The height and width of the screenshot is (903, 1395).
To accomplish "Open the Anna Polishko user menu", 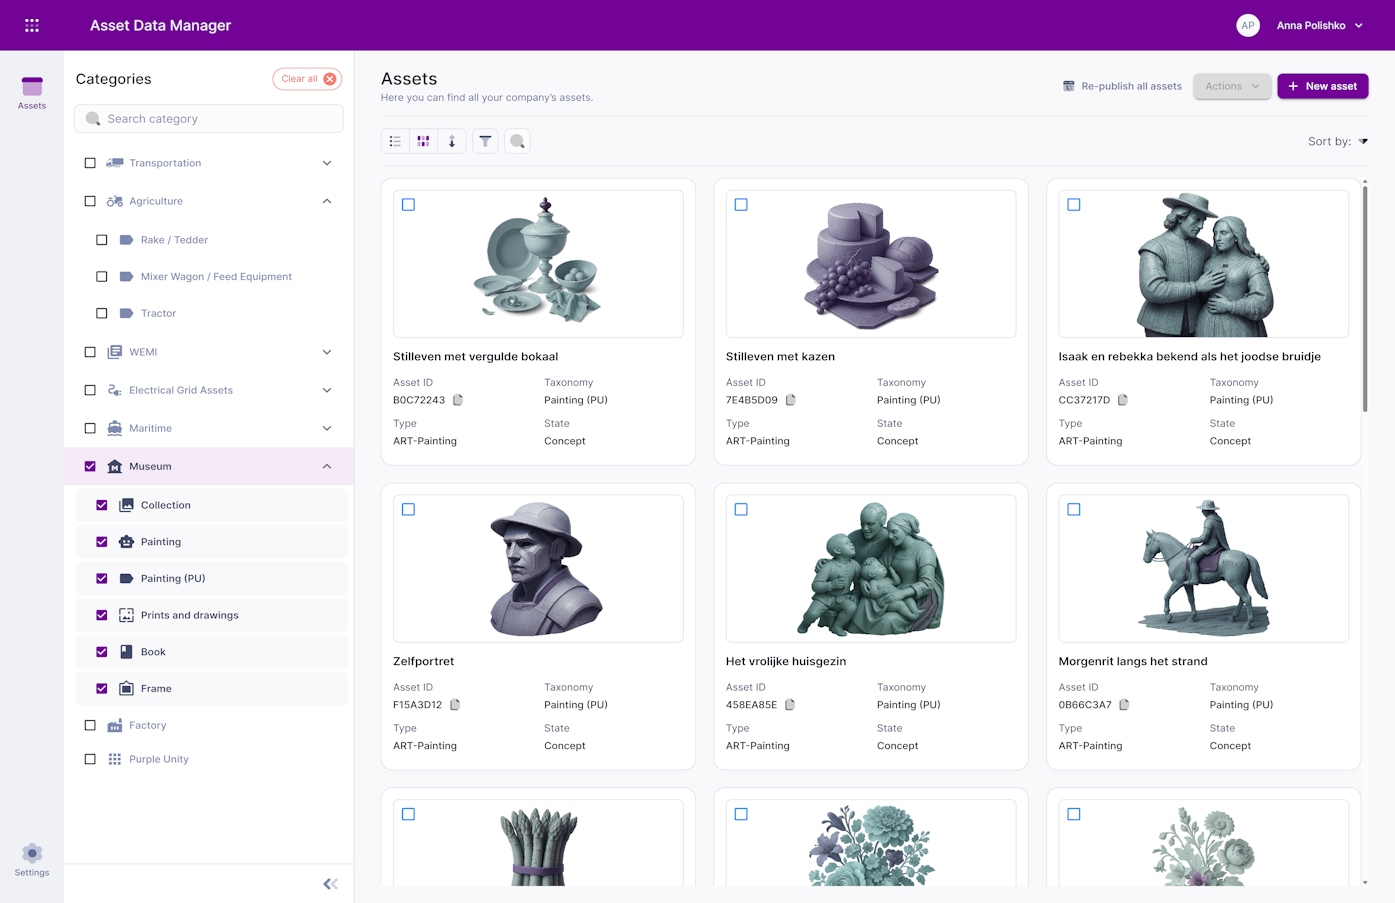I will (x=1319, y=25).
